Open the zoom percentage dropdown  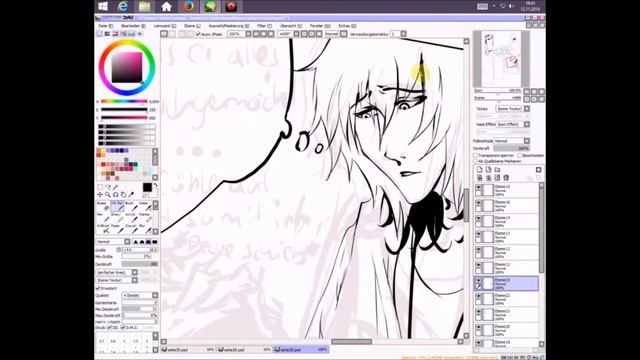click(248, 34)
